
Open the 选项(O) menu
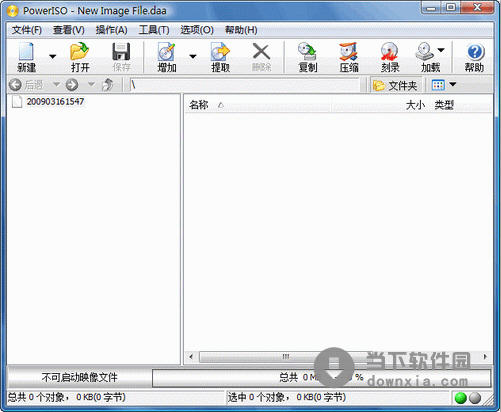coord(197,30)
